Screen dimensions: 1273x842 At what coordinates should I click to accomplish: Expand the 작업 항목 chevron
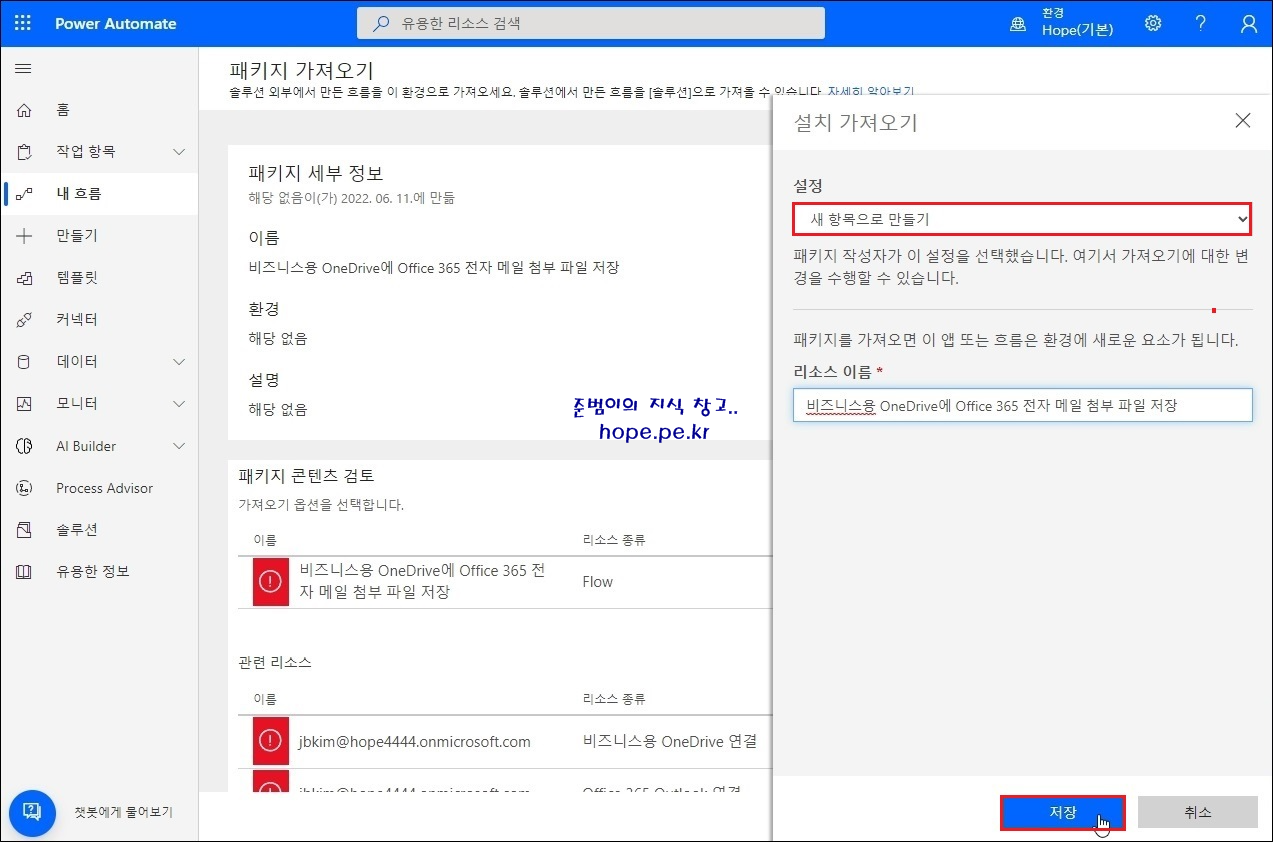pos(179,152)
